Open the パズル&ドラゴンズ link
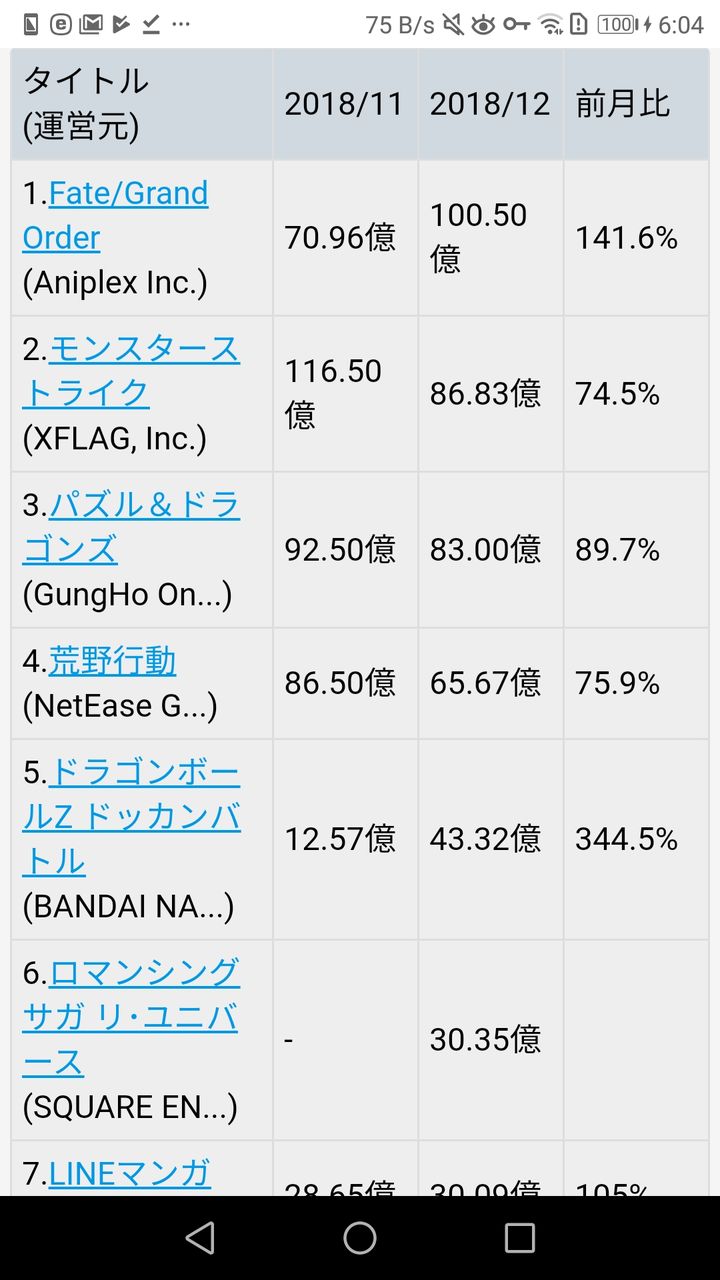 pos(132,527)
